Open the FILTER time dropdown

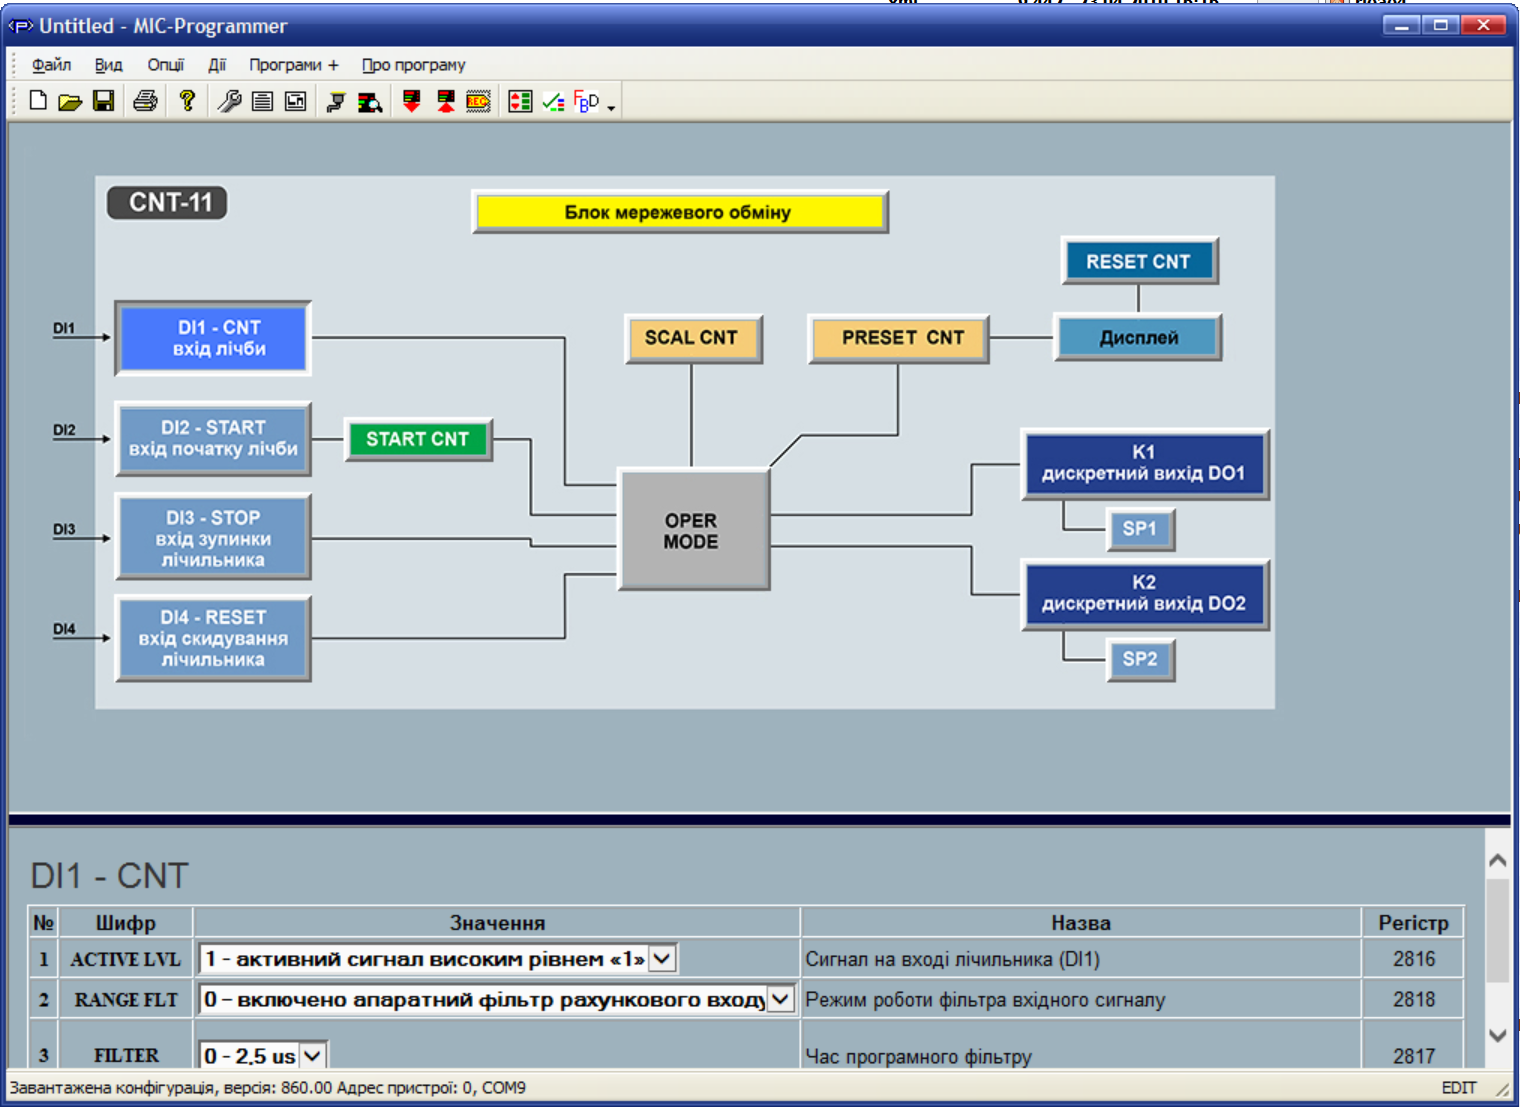click(x=313, y=1055)
